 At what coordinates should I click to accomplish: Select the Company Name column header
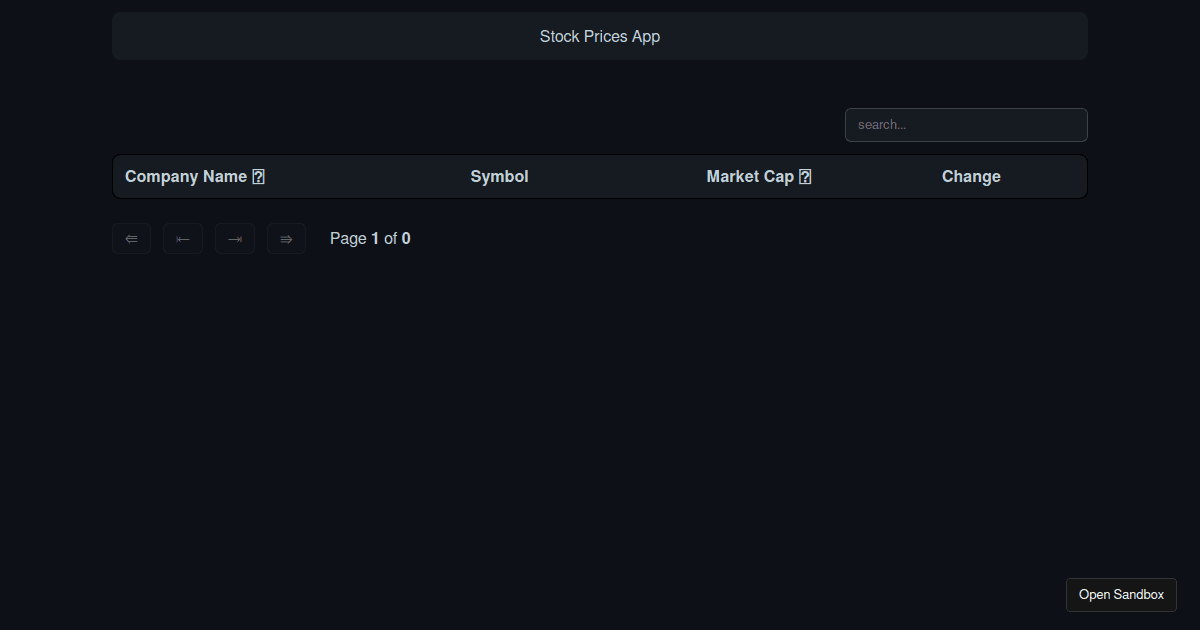pos(186,177)
